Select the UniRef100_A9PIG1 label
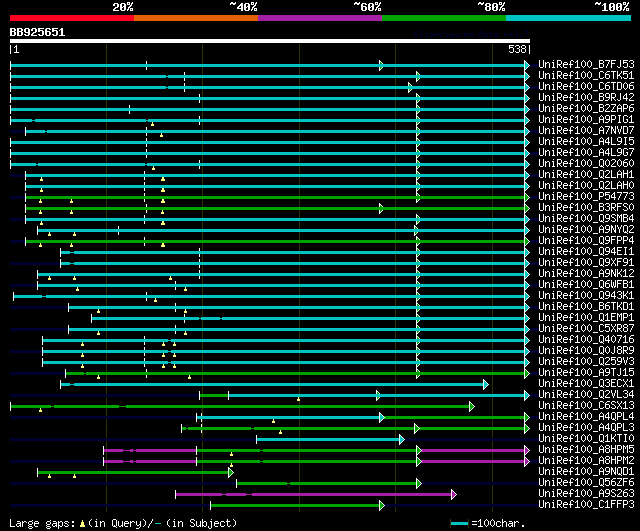The height and width of the screenshot is (531, 640). pyautogui.click(x=586, y=120)
